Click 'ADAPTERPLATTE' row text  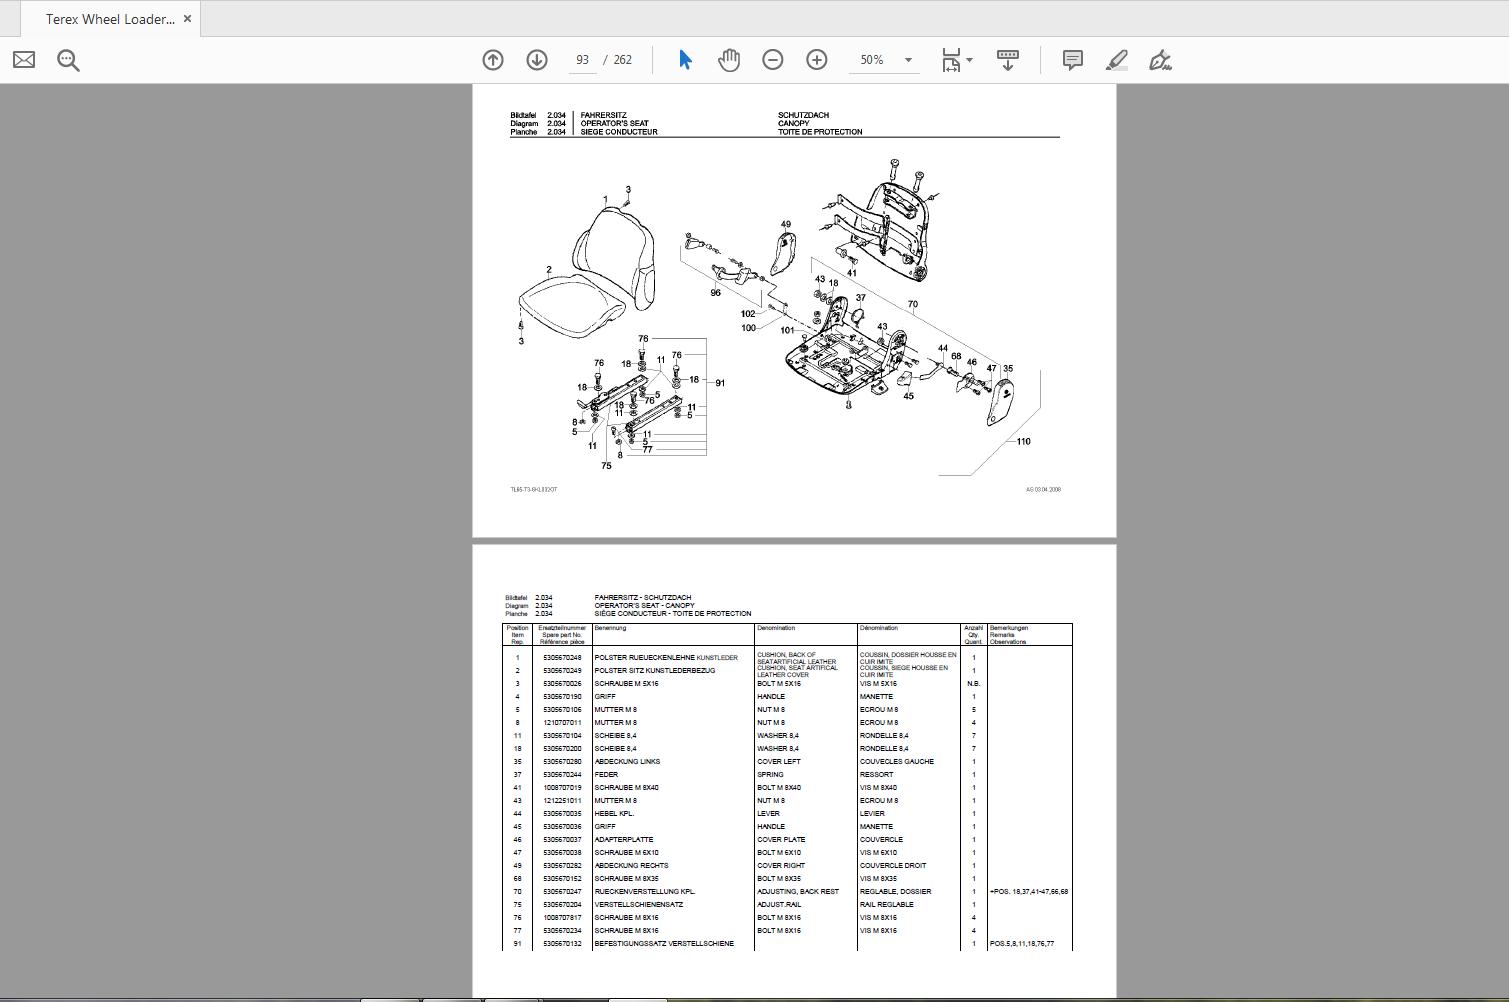pos(624,840)
